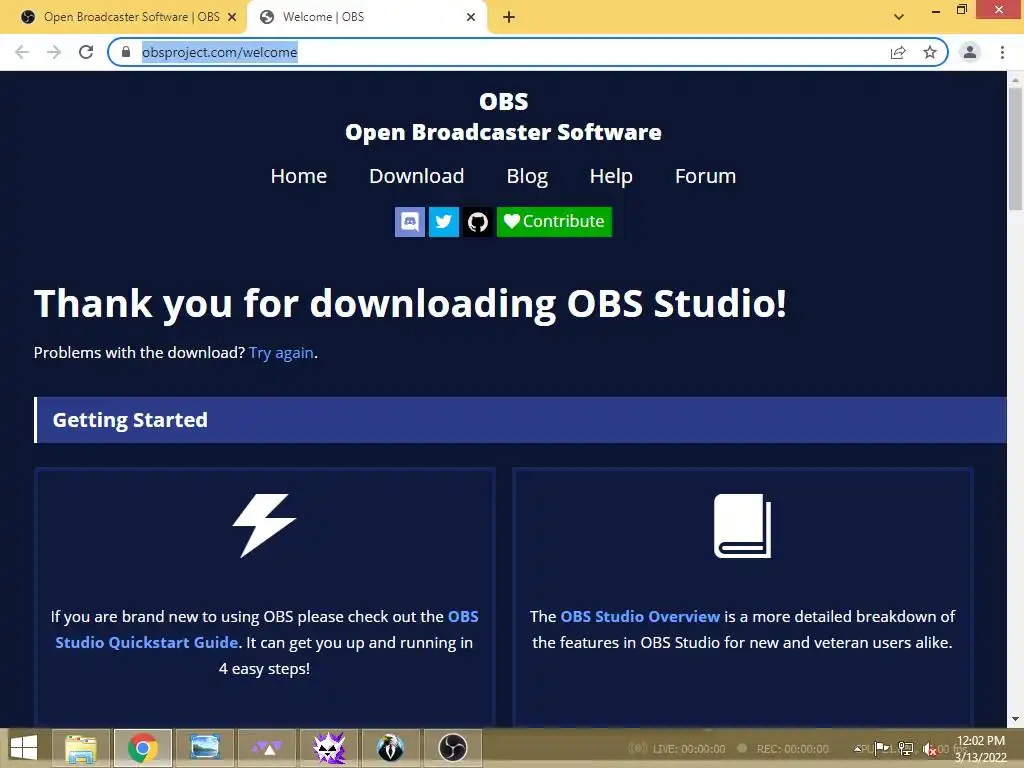This screenshot has width=1024, height=768.
Task: Close the Open Broadcaster Software tab
Action: tap(232, 17)
